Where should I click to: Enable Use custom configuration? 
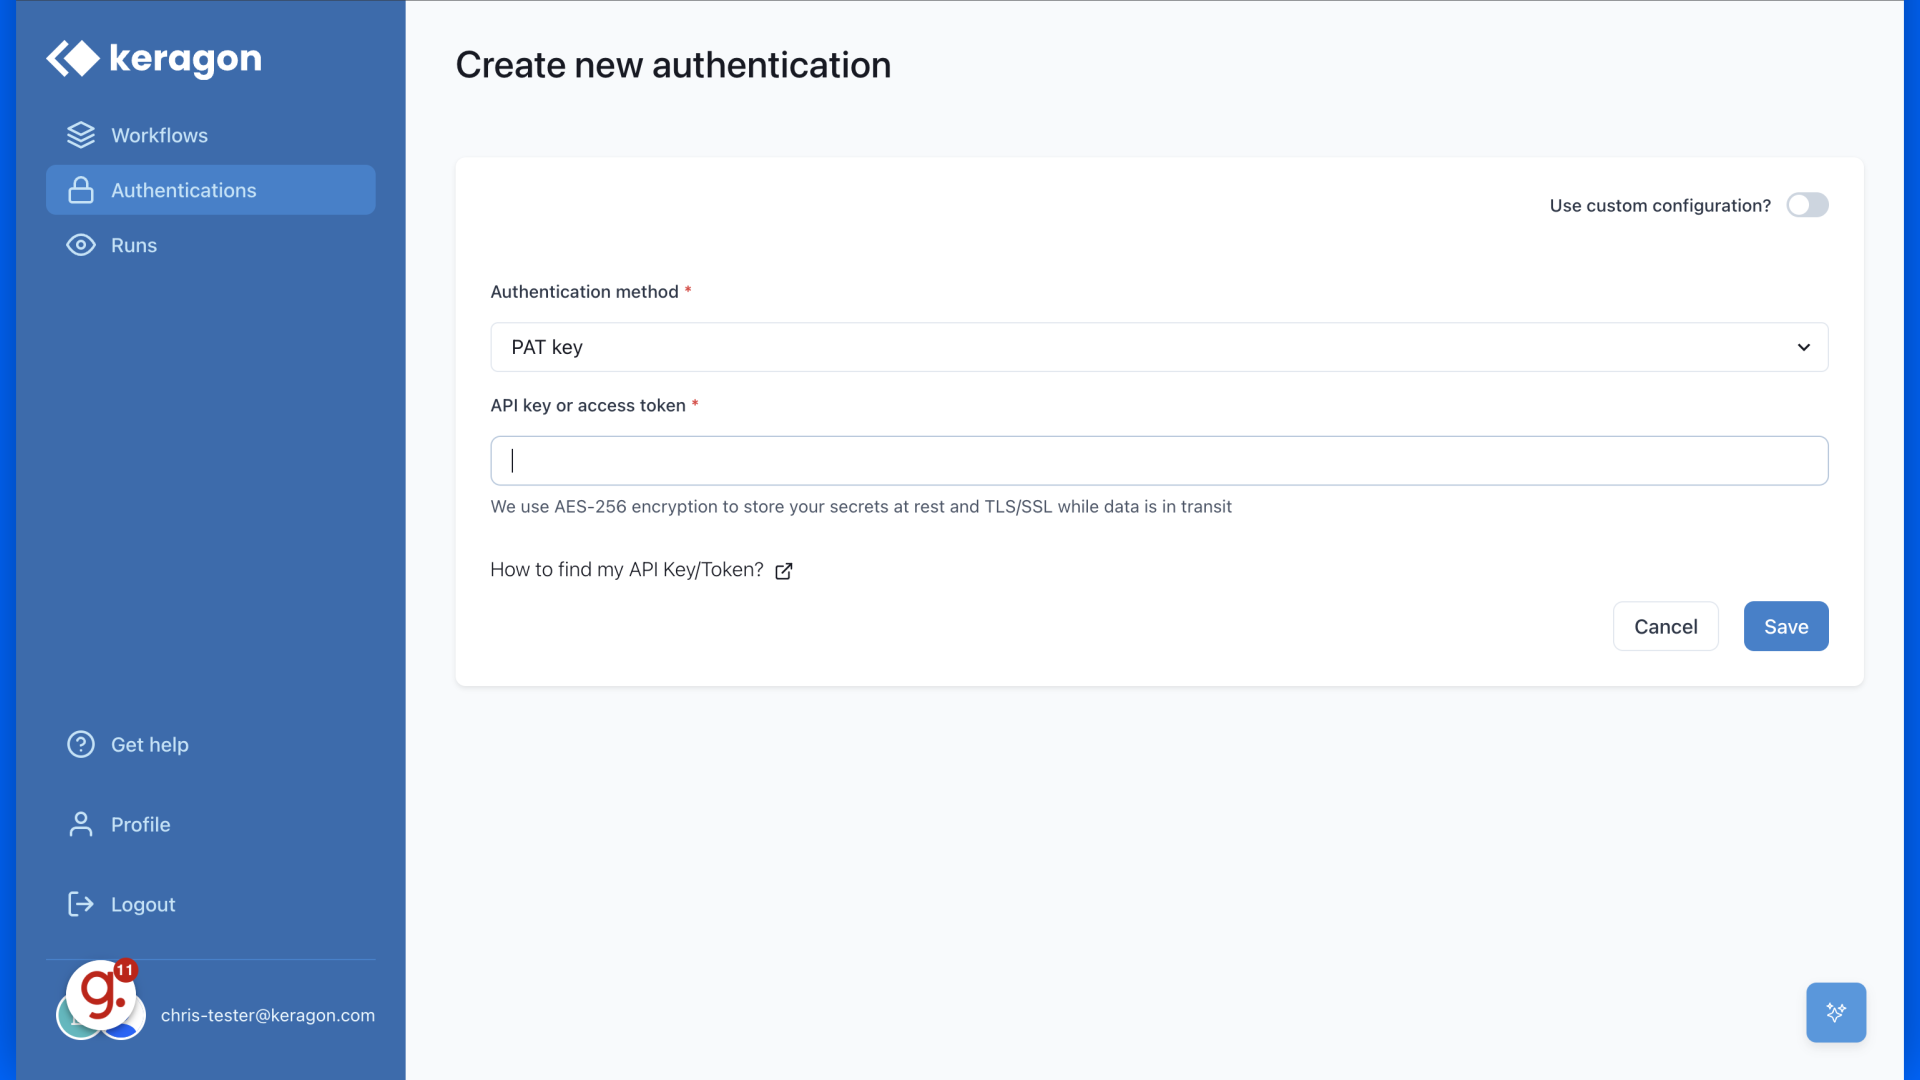(1808, 205)
